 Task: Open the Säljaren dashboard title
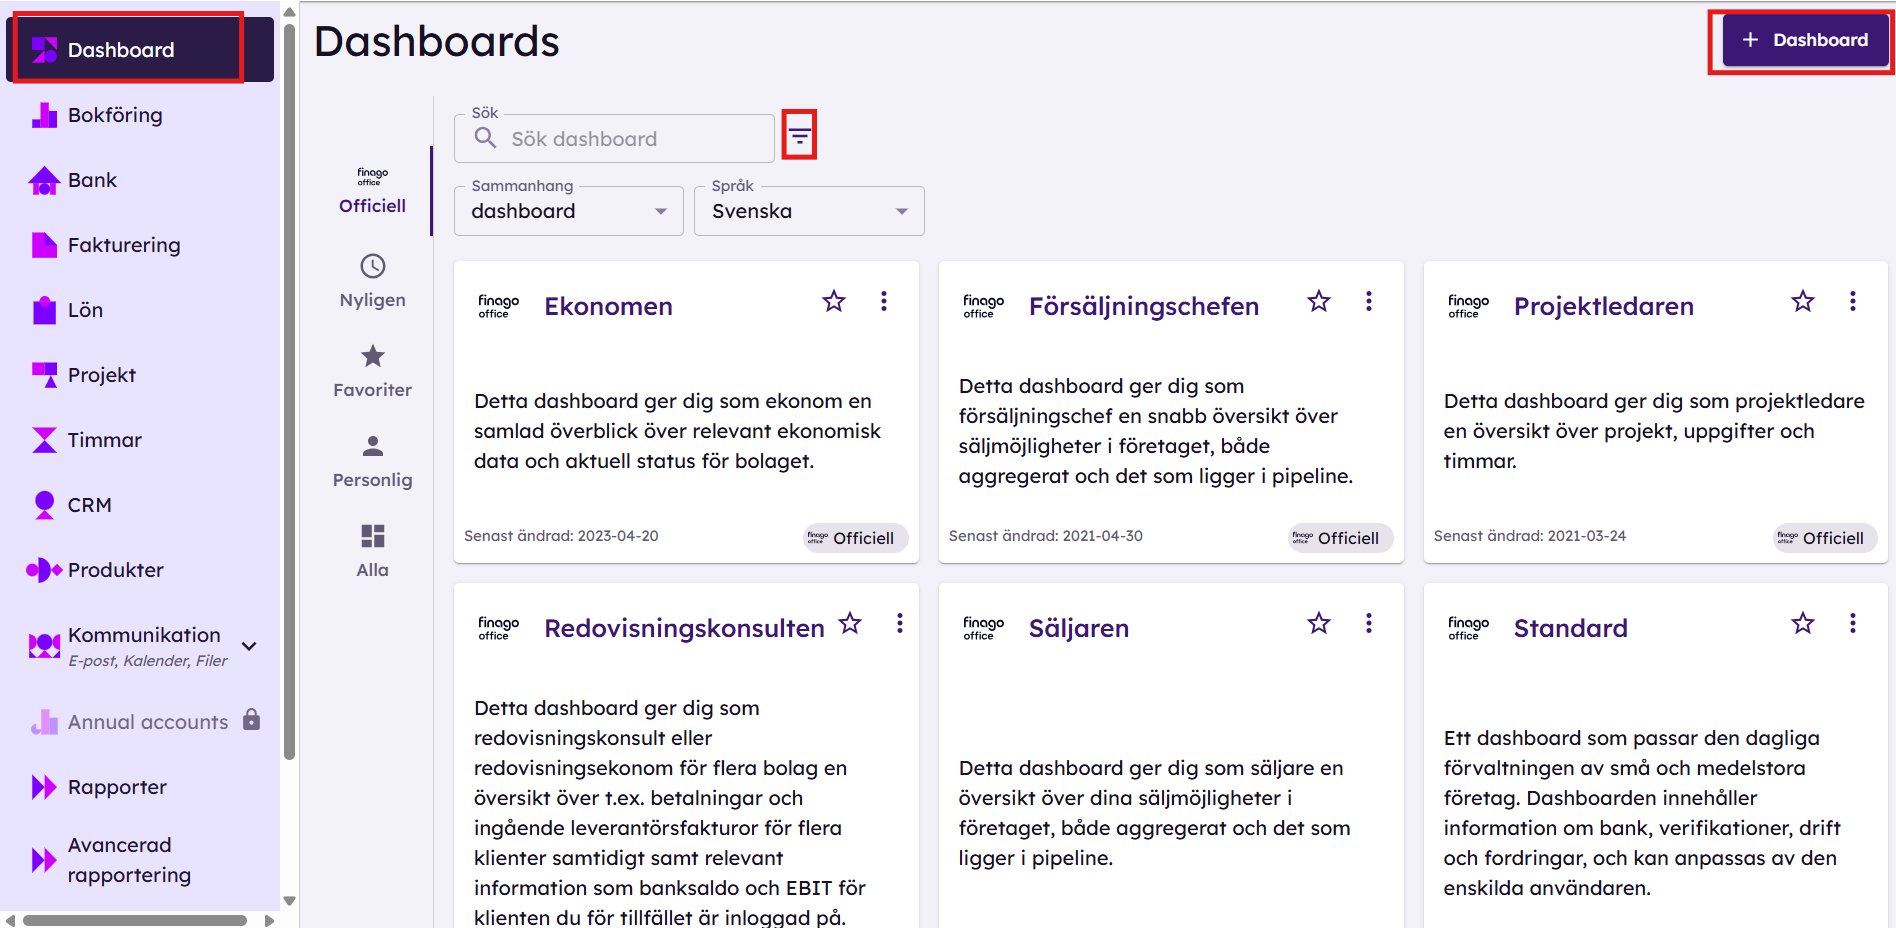[1078, 628]
